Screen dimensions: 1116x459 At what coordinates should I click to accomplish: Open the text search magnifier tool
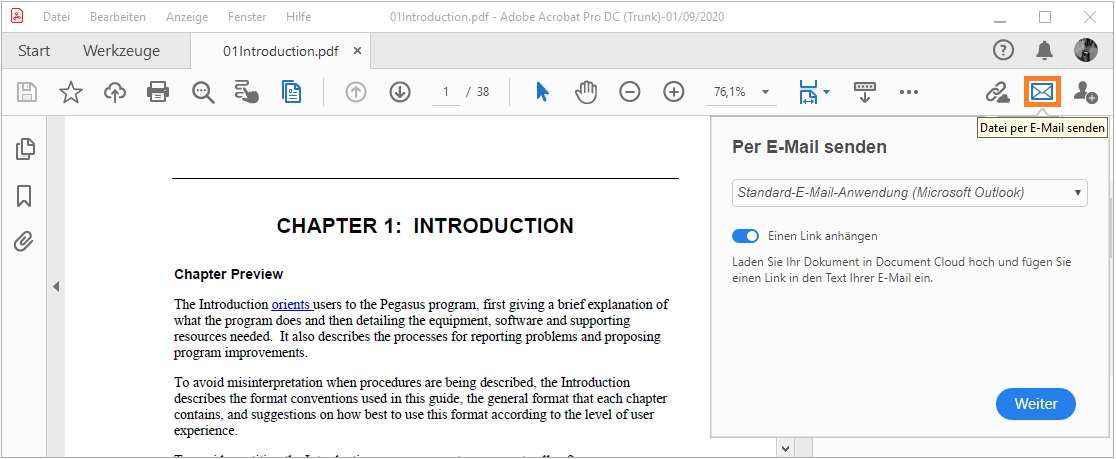tap(204, 93)
